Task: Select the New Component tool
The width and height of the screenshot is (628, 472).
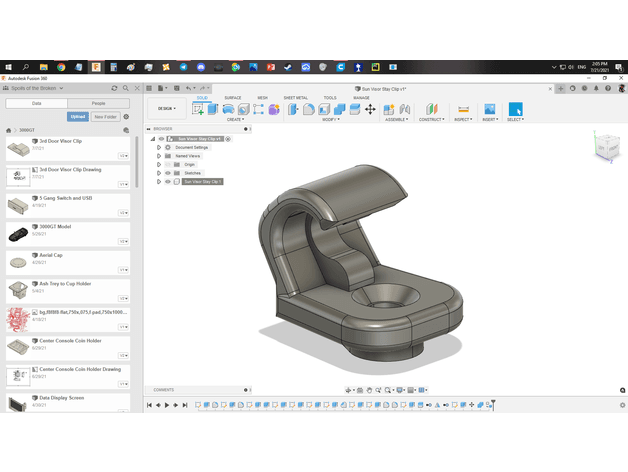Action: click(389, 109)
